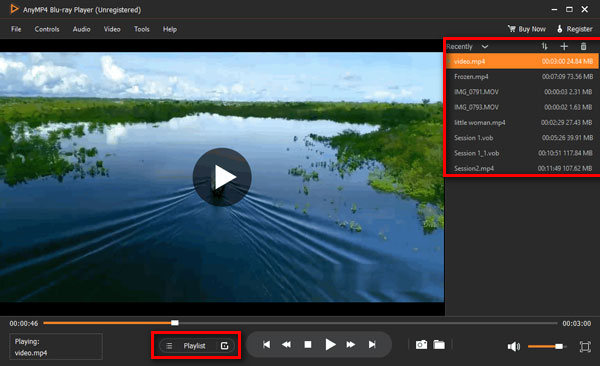Skip to the next track

(x=372, y=345)
